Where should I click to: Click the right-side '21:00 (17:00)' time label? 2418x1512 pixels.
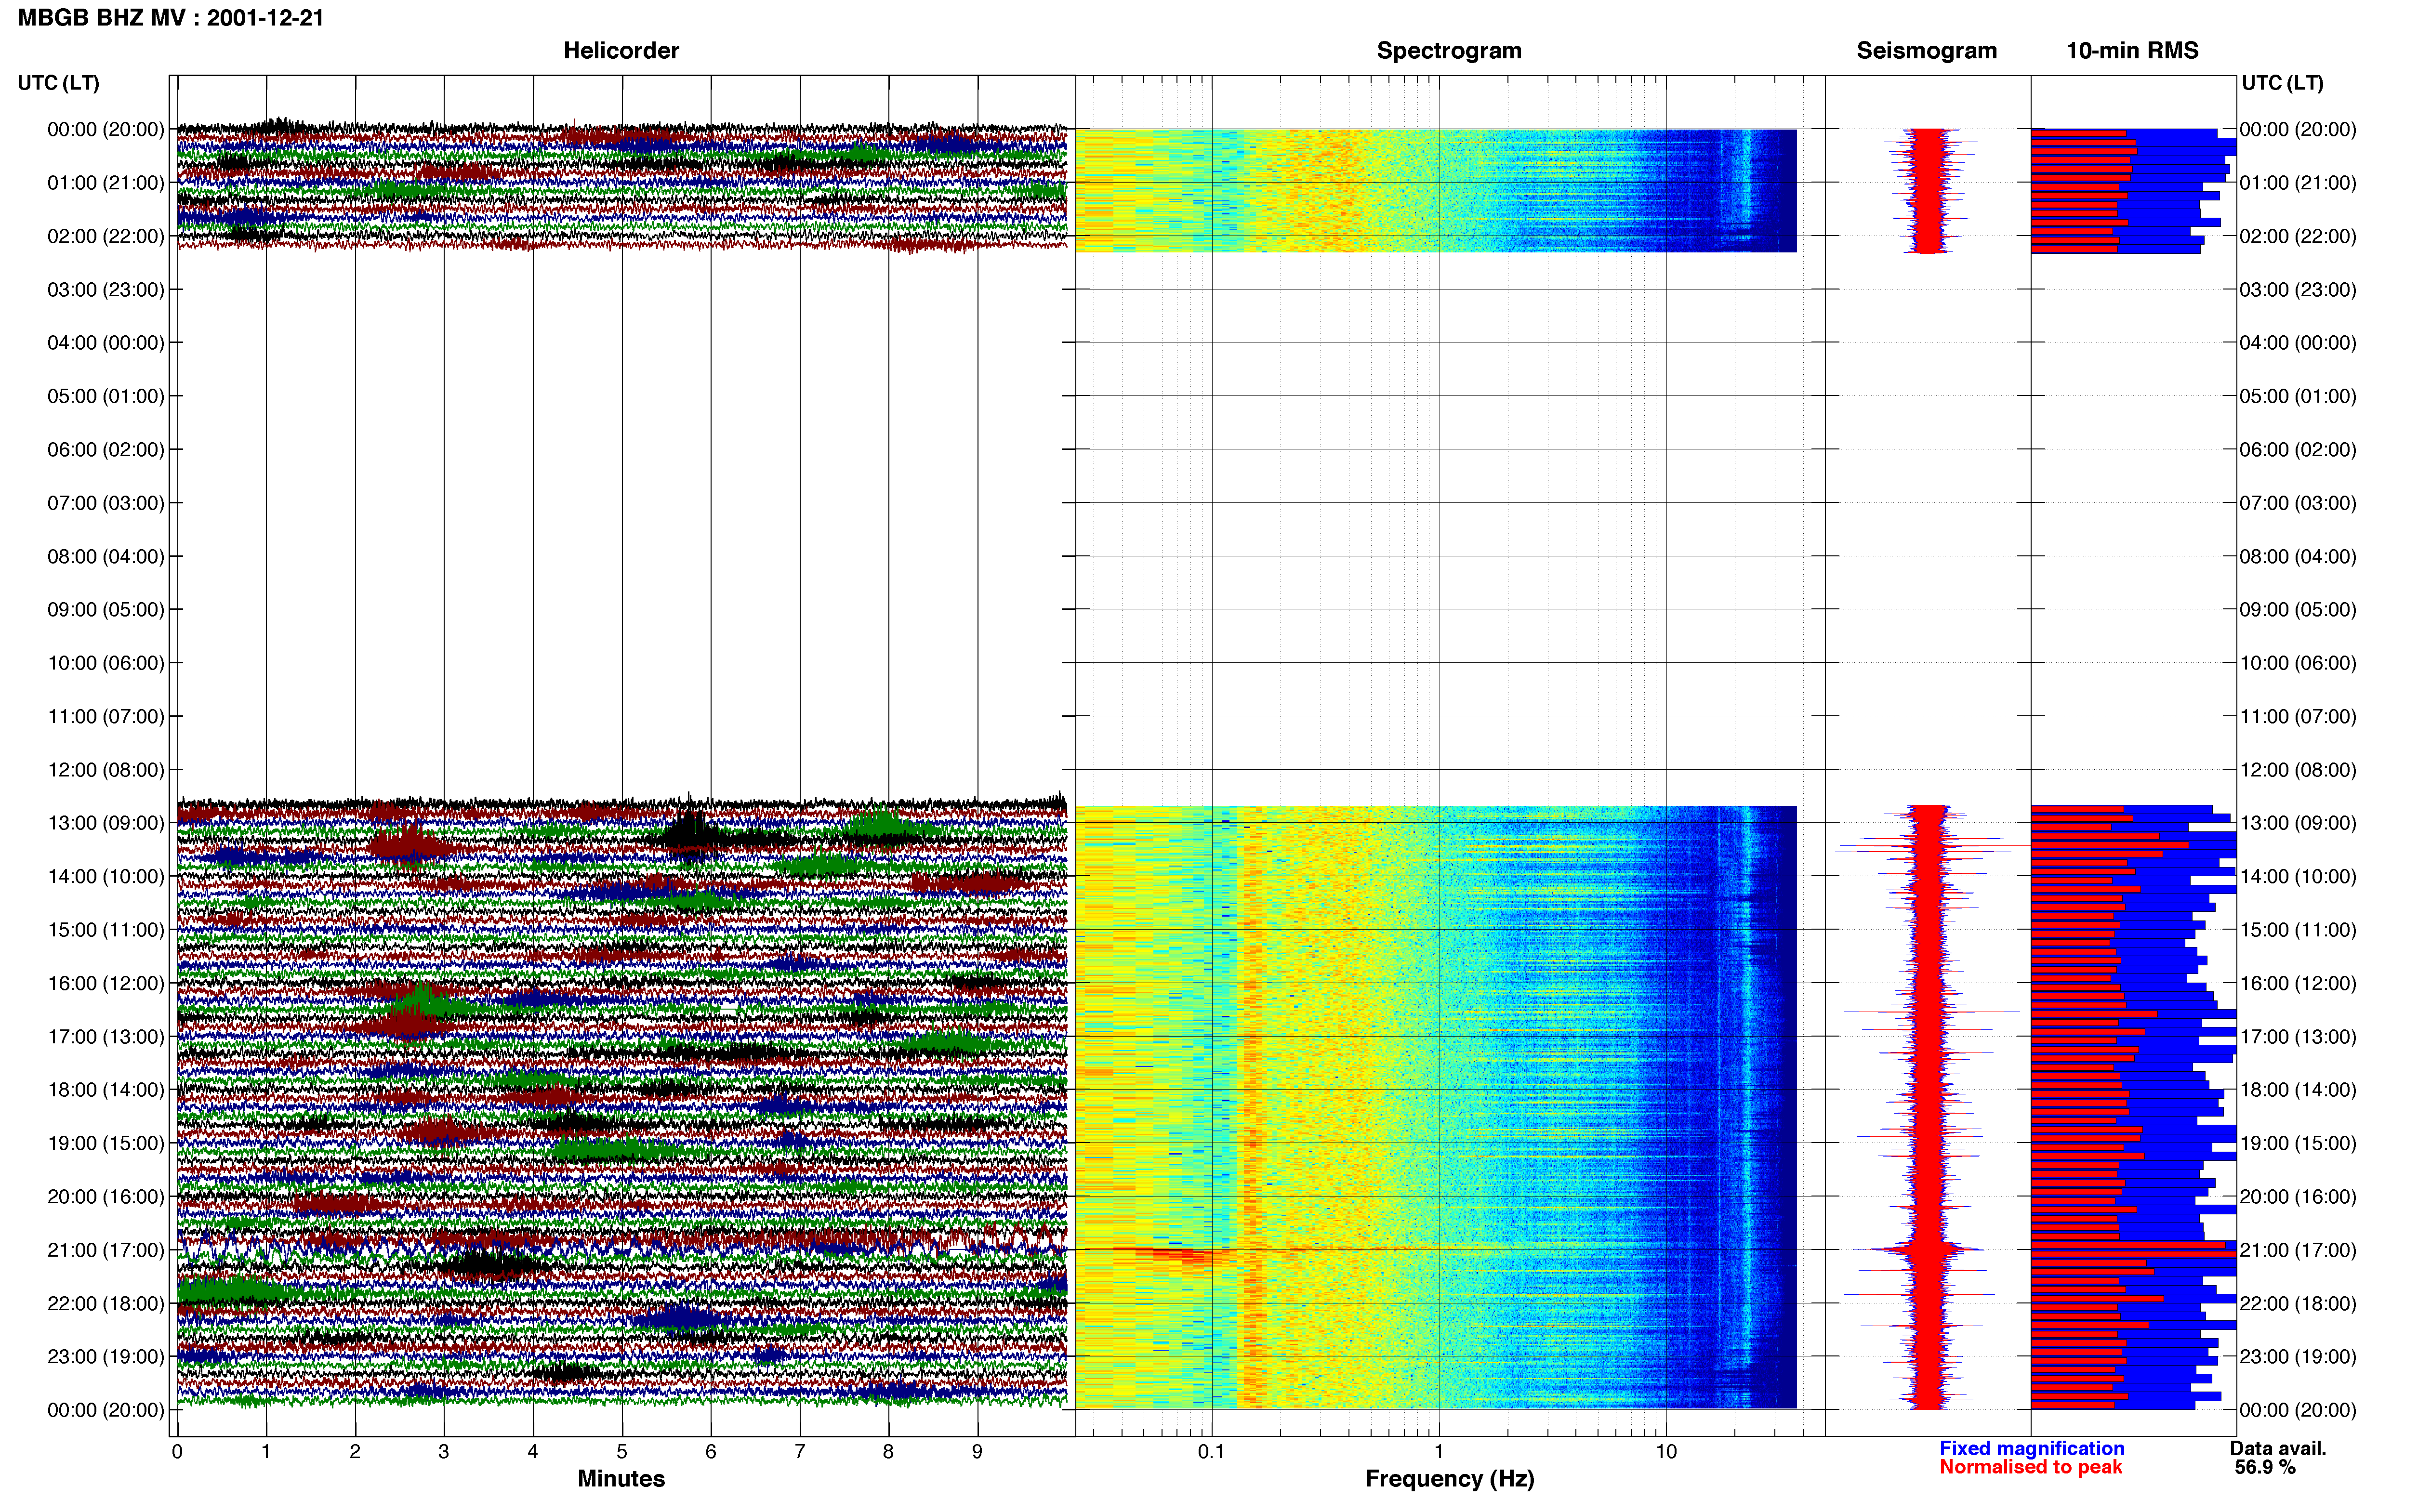point(2298,1250)
